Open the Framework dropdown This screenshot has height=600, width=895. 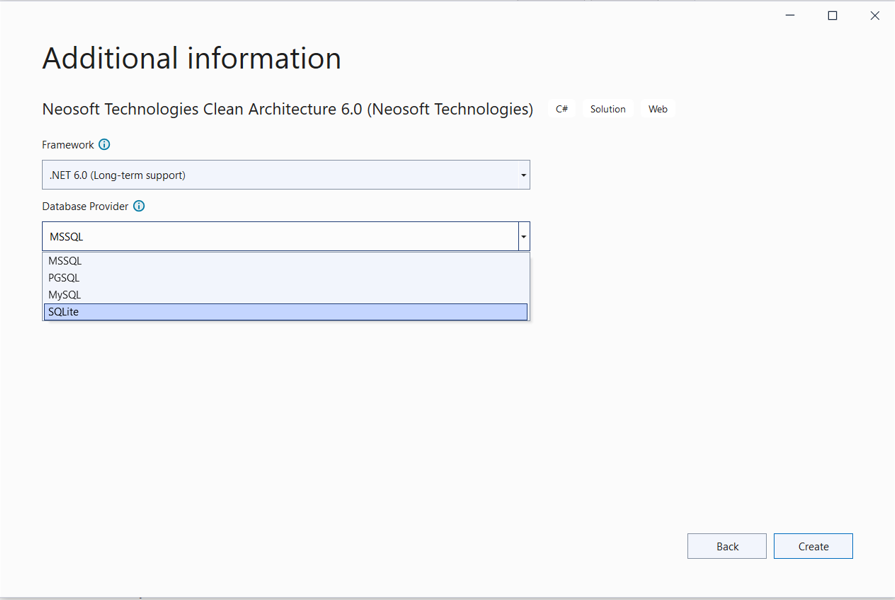(286, 175)
